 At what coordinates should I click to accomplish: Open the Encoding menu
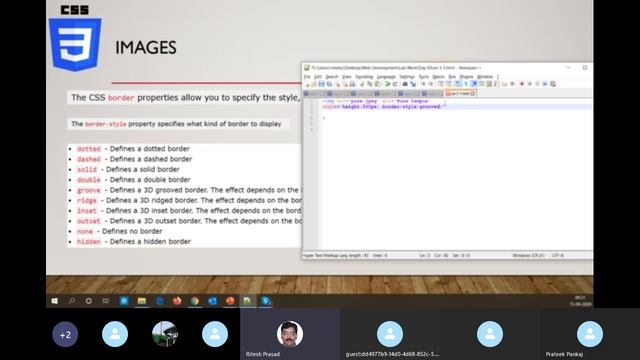[364, 77]
